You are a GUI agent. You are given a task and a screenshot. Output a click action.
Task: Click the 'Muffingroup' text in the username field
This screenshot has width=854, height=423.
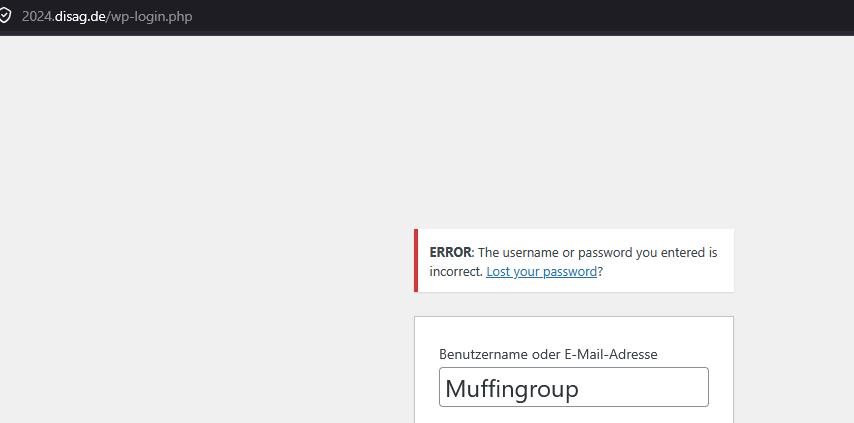512,388
